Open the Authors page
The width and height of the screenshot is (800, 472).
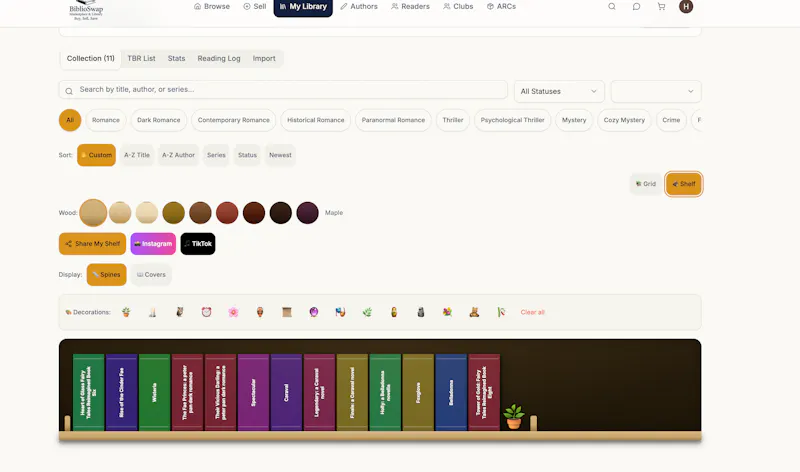coord(359,7)
